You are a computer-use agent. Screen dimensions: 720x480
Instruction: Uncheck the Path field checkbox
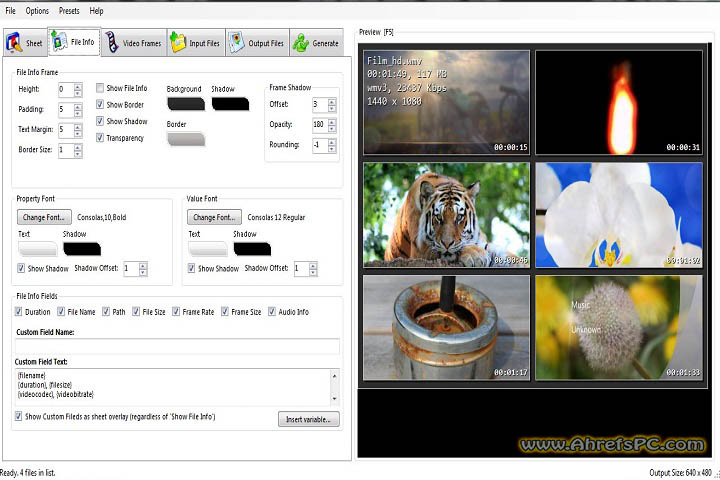[x=106, y=311]
